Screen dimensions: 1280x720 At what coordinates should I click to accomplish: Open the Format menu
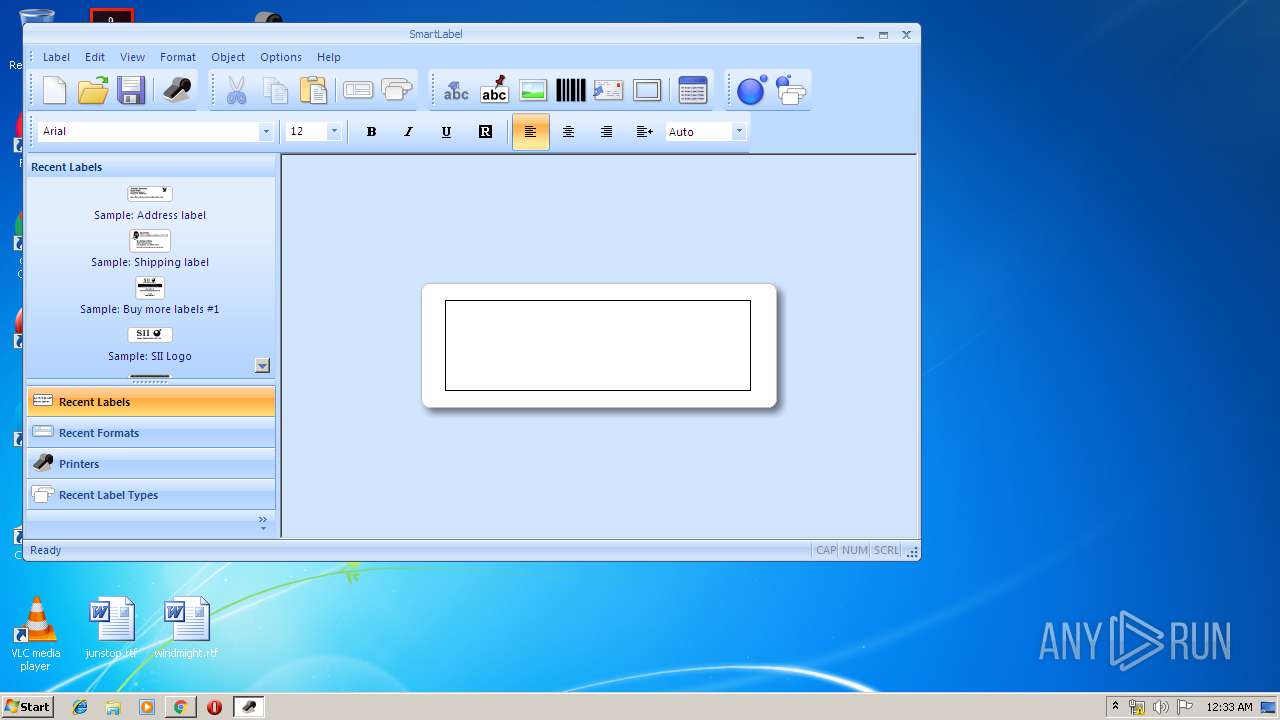pyautogui.click(x=178, y=57)
